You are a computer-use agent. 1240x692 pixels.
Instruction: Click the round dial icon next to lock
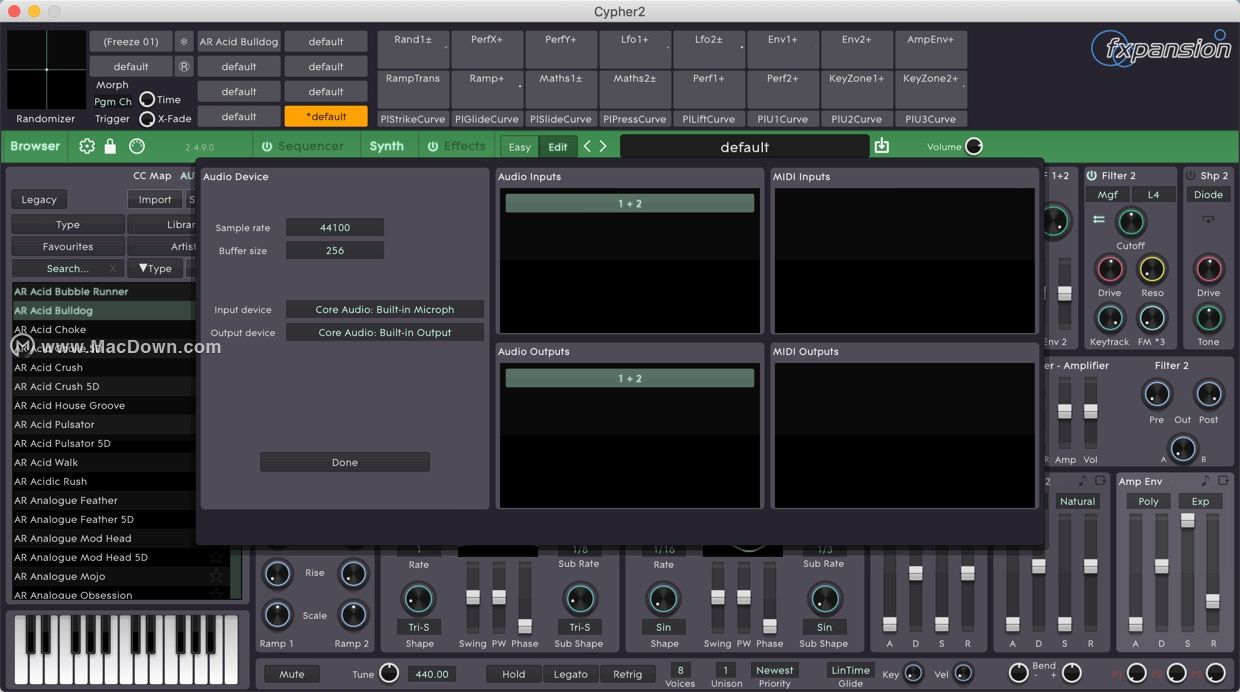pyautogui.click(x=137, y=146)
